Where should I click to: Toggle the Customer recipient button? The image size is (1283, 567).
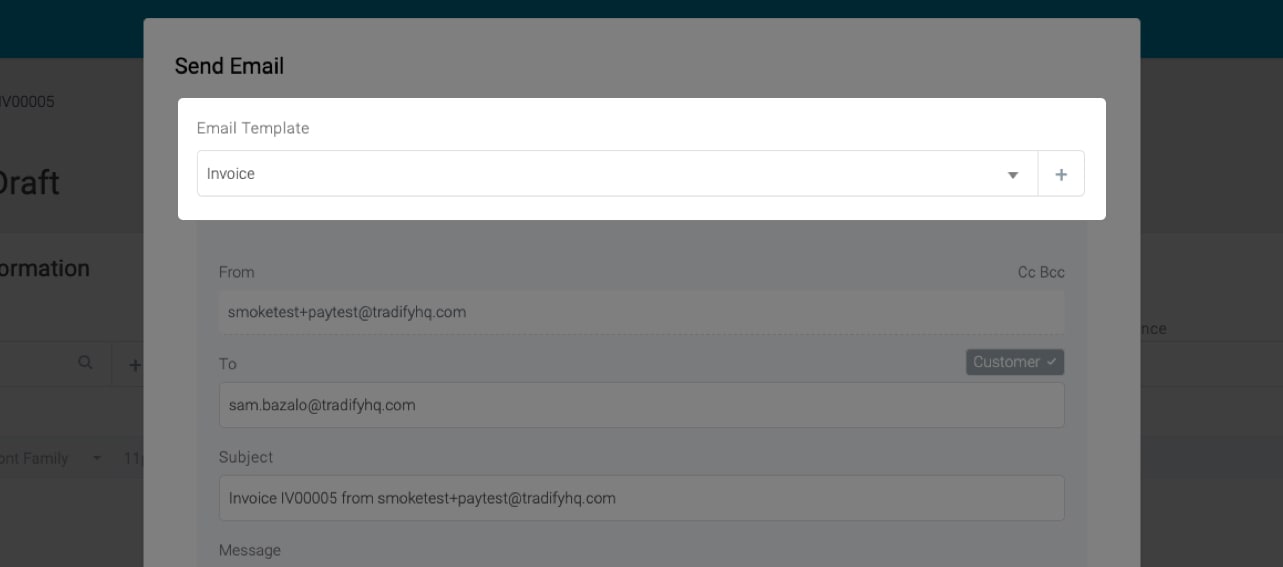pyautogui.click(x=1015, y=362)
